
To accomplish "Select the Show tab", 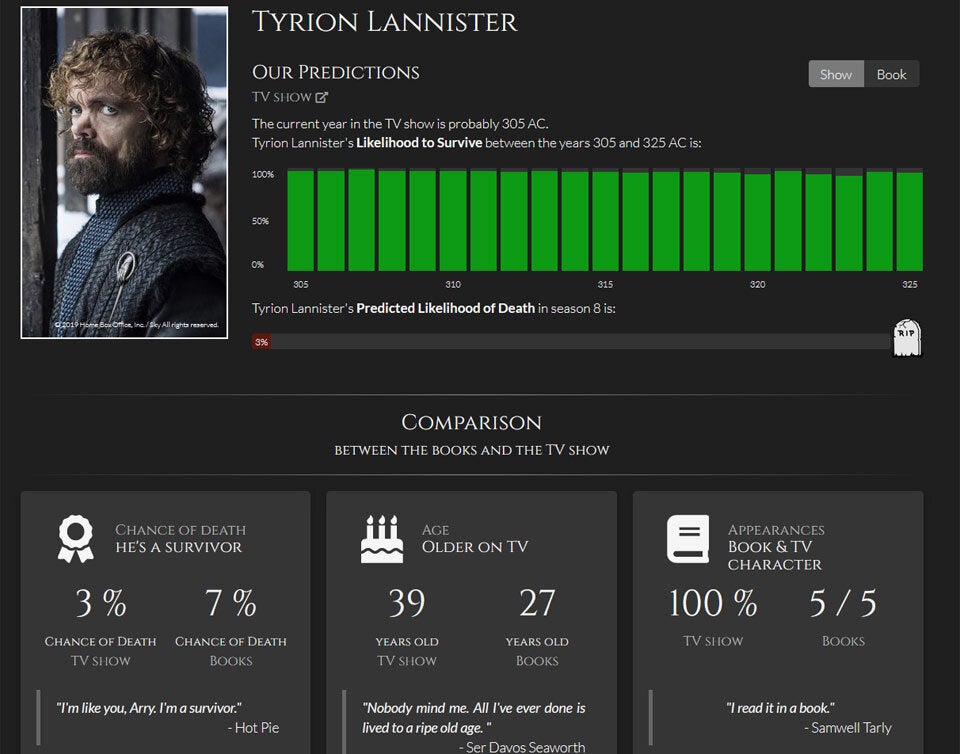I will pyautogui.click(x=836, y=73).
